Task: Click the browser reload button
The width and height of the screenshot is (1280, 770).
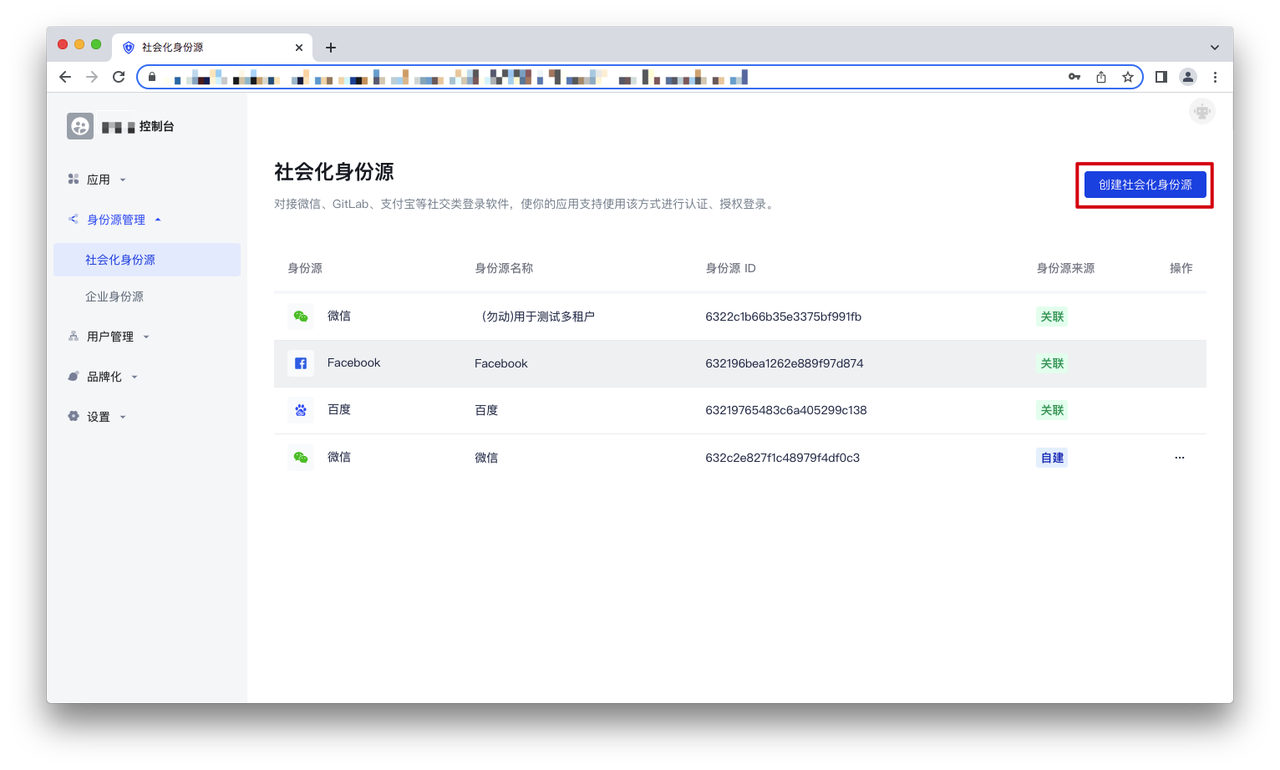Action: click(x=119, y=77)
